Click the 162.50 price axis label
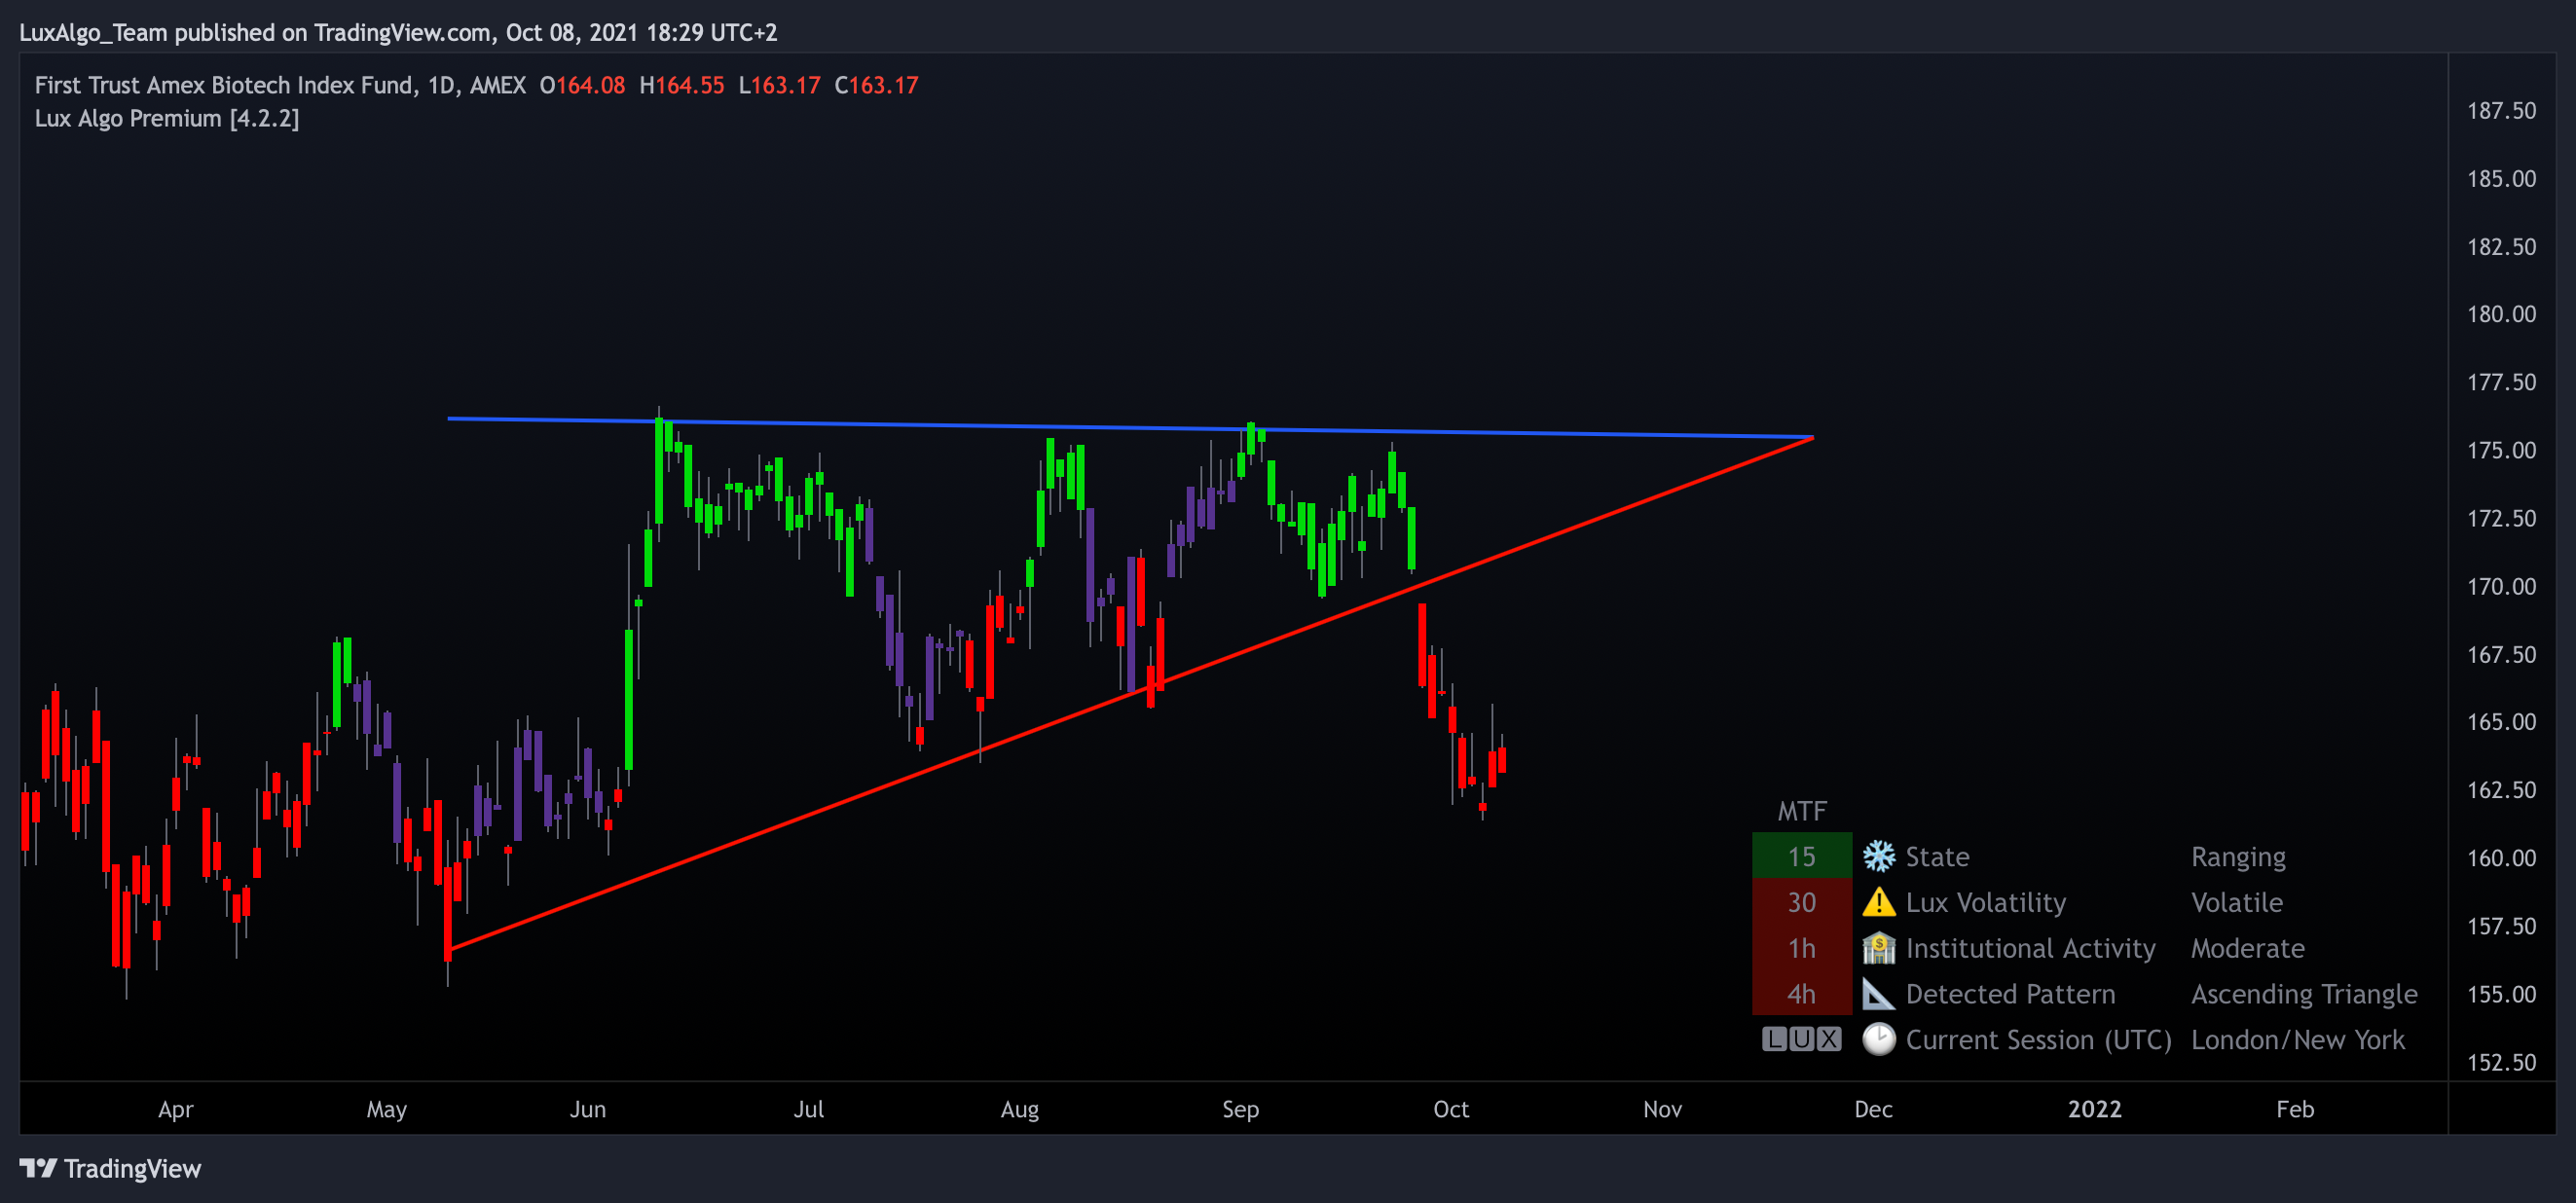Viewport: 2576px width, 1203px height. (2501, 789)
